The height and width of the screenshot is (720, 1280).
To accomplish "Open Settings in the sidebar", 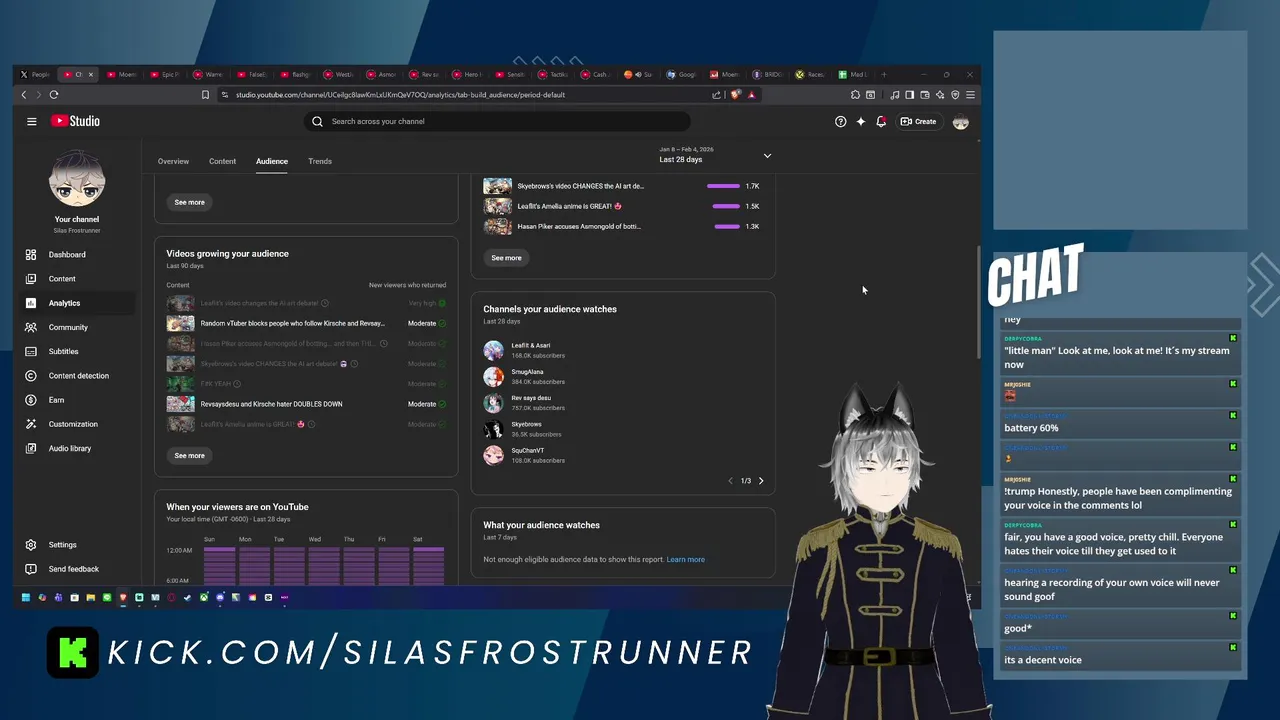I will [x=77, y=545].
